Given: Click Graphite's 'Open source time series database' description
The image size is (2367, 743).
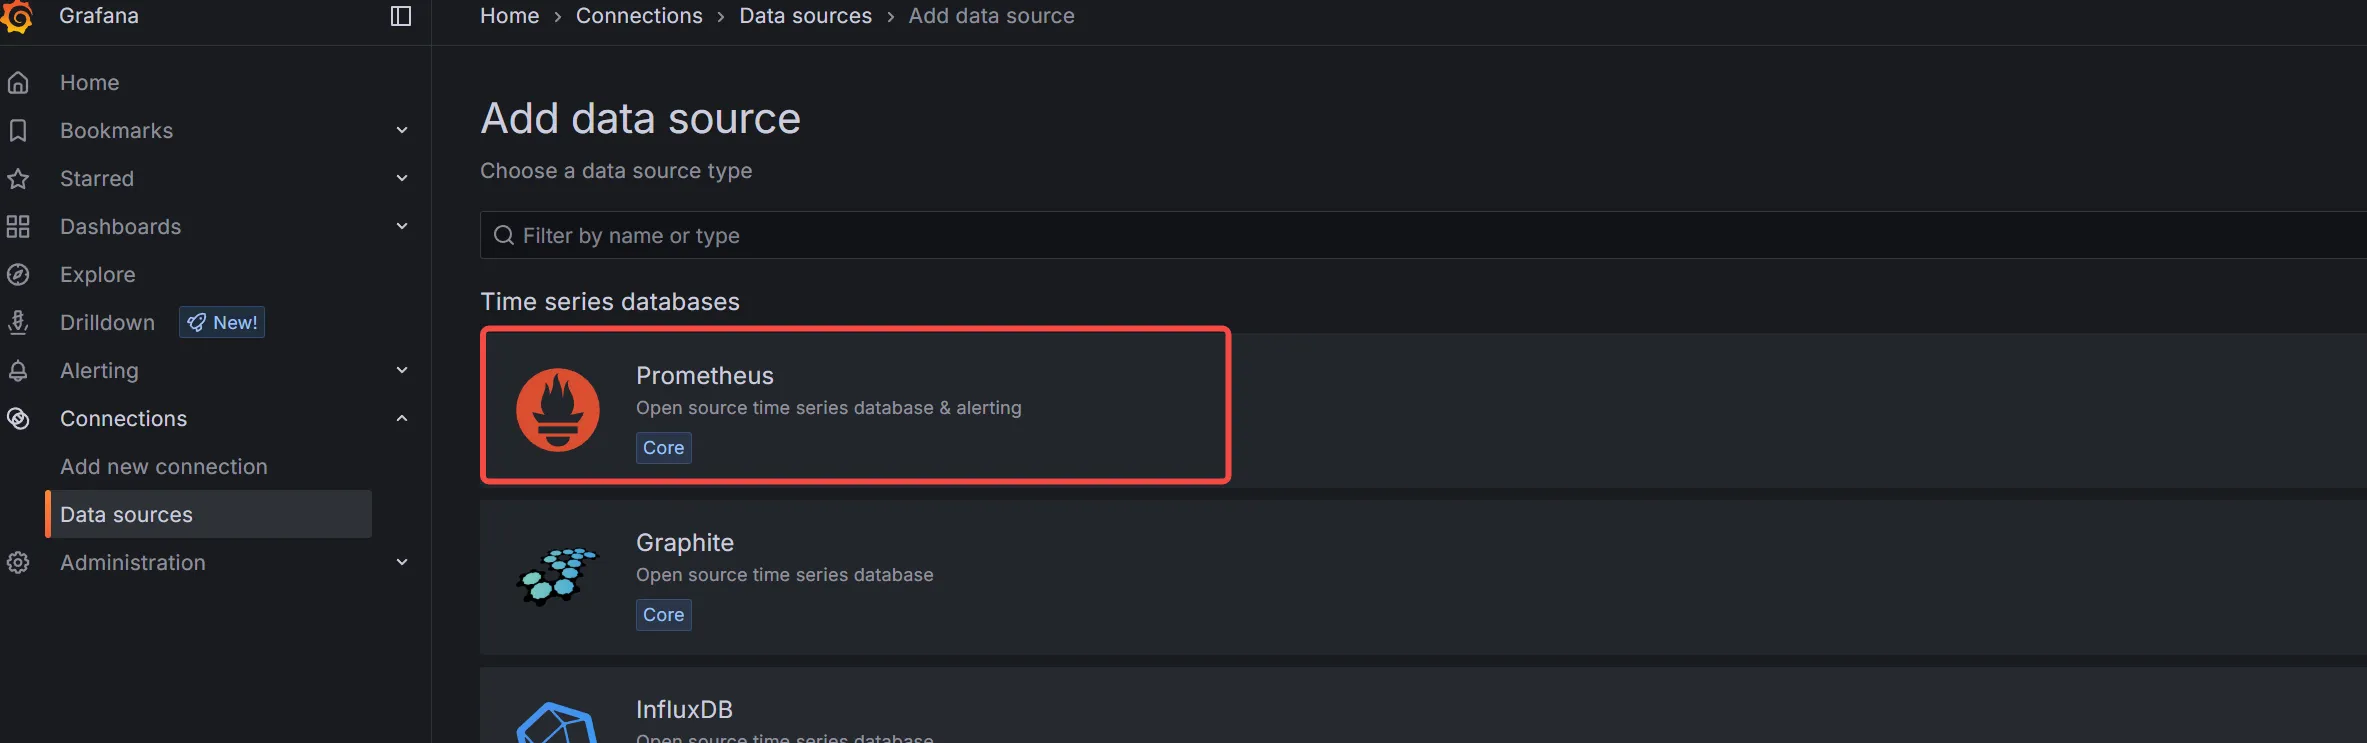Looking at the screenshot, I should coord(785,575).
